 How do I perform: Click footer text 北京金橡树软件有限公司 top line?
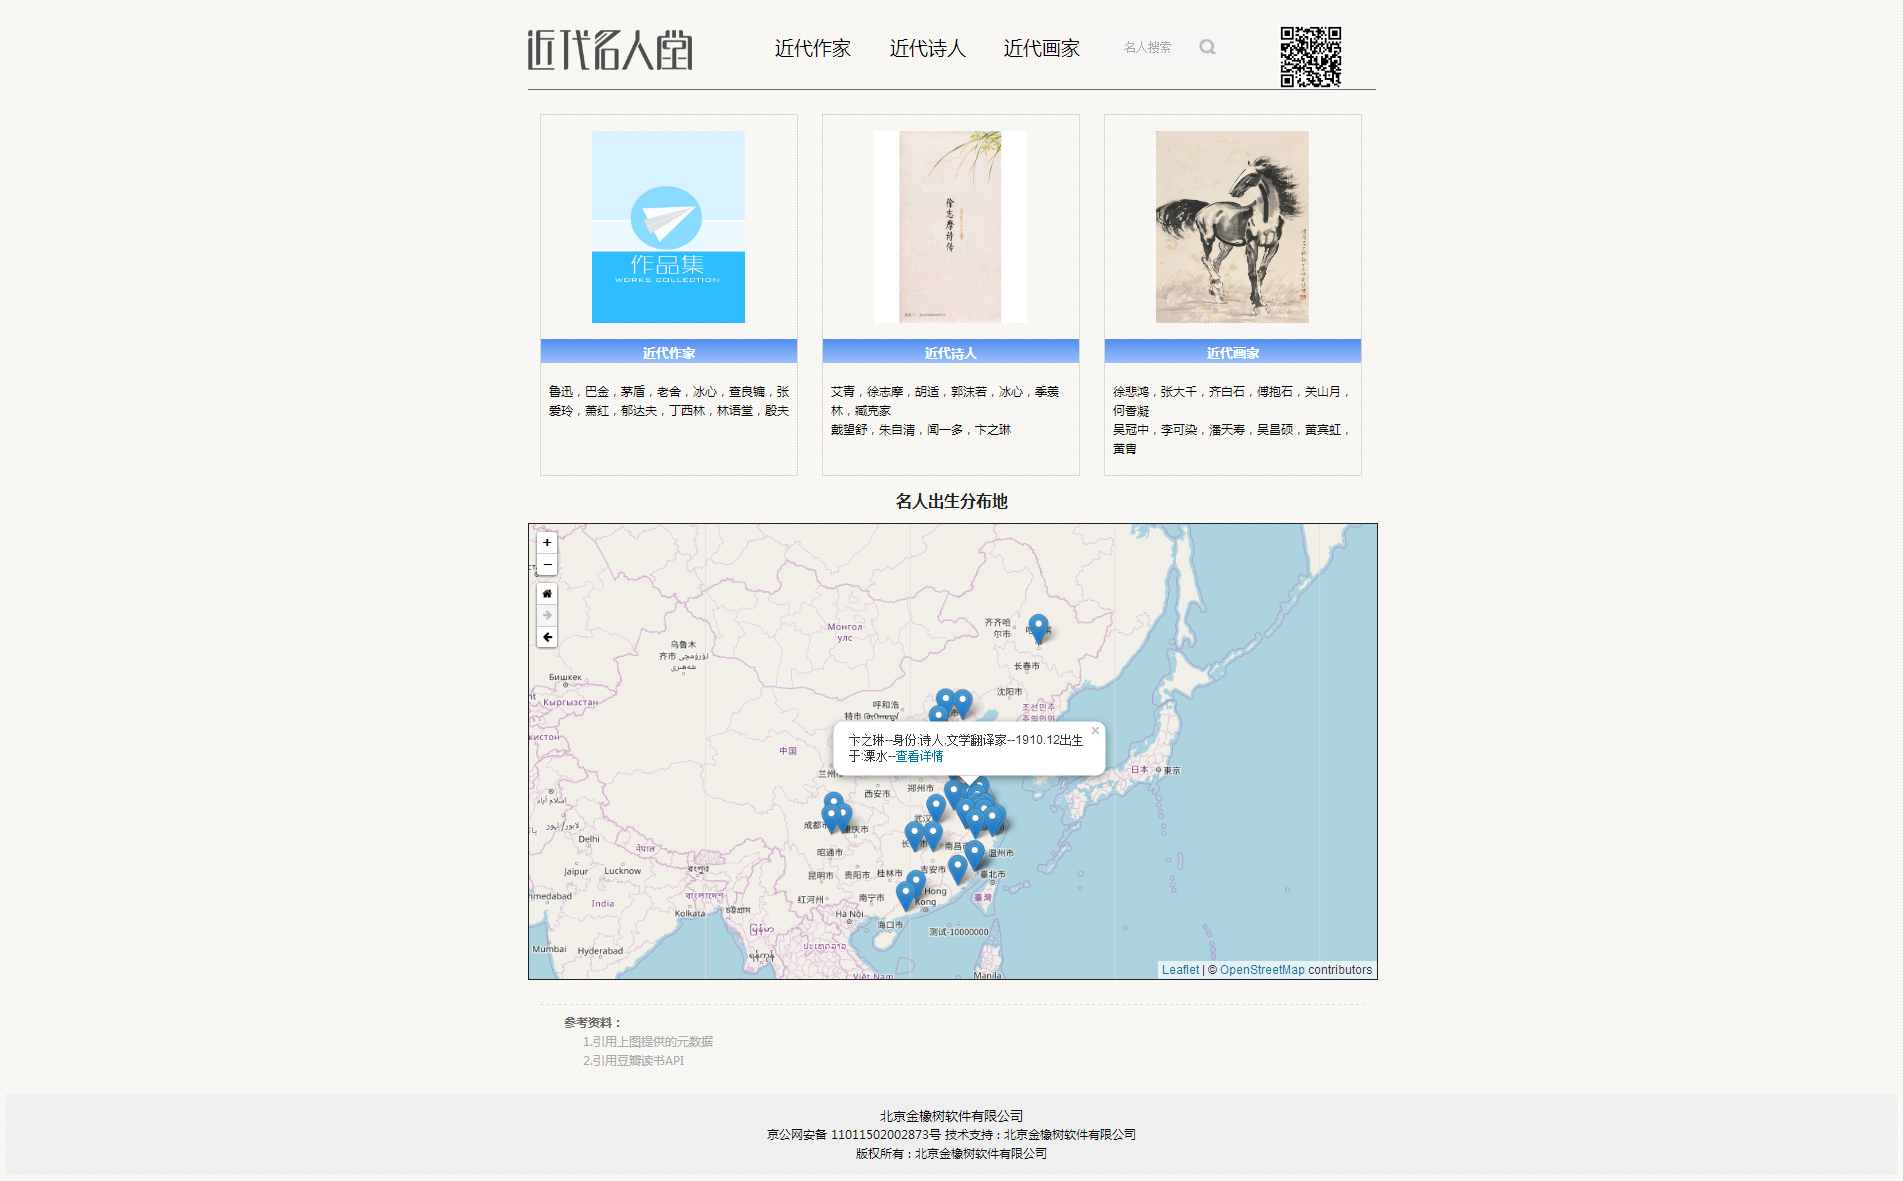[x=951, y=1115]
